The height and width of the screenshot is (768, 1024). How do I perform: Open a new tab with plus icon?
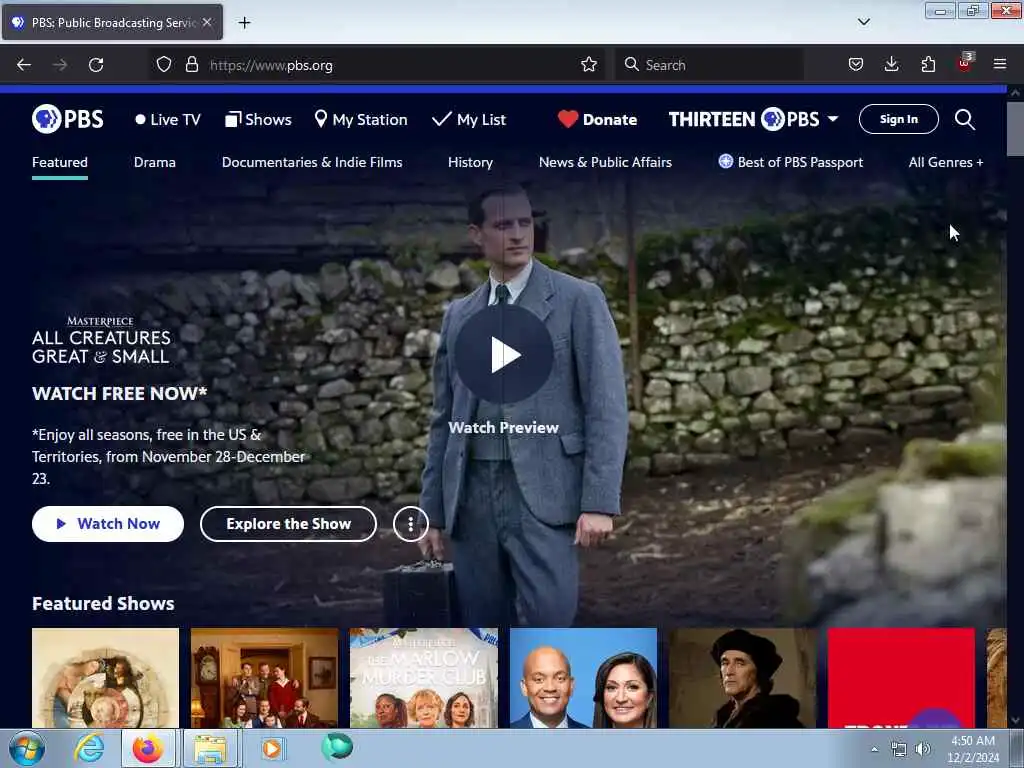click(244, 23)
